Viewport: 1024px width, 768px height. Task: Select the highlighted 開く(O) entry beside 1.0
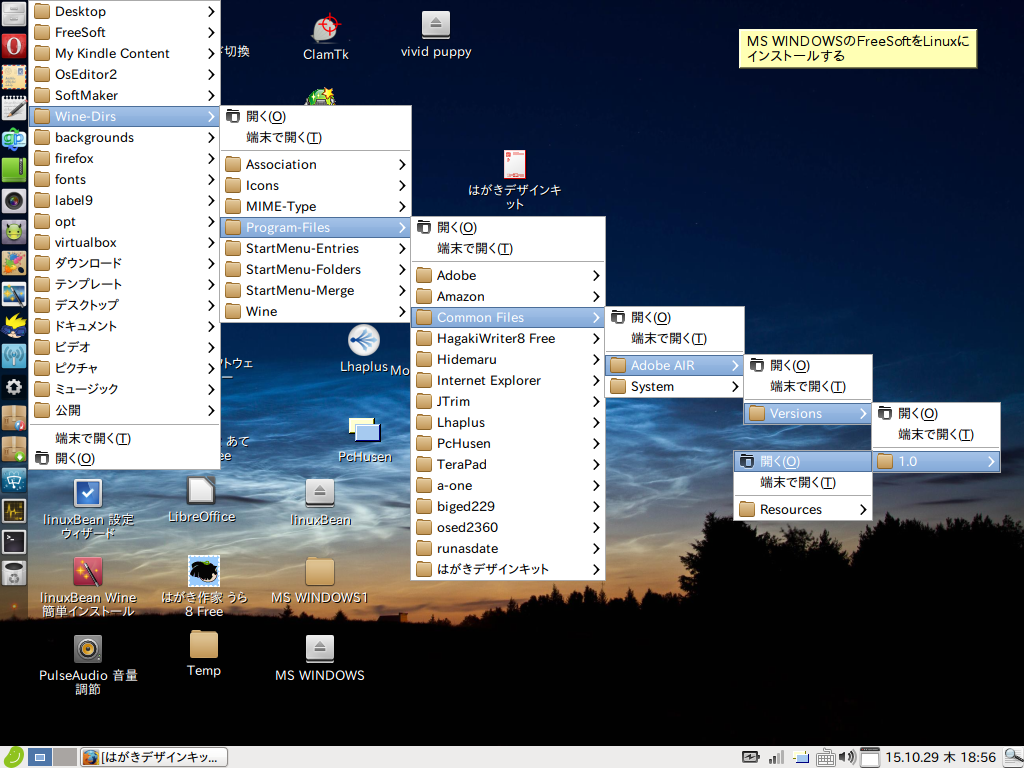pyautogui.click(x=803, y=462)
